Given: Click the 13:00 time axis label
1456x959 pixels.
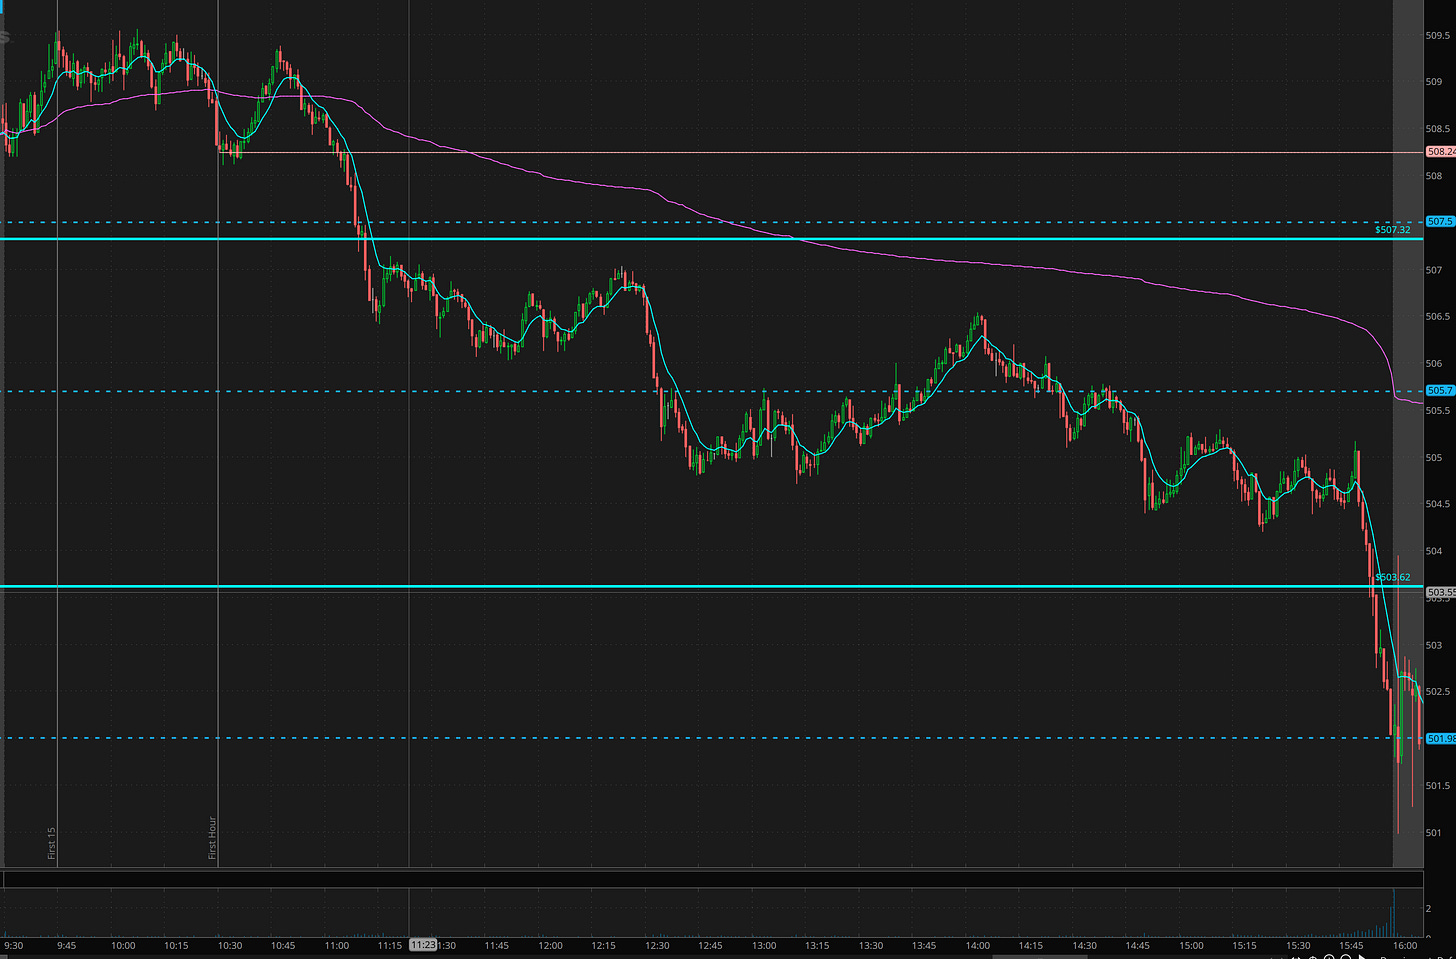Looking at the screenshot, I should [x=764, y=946].
